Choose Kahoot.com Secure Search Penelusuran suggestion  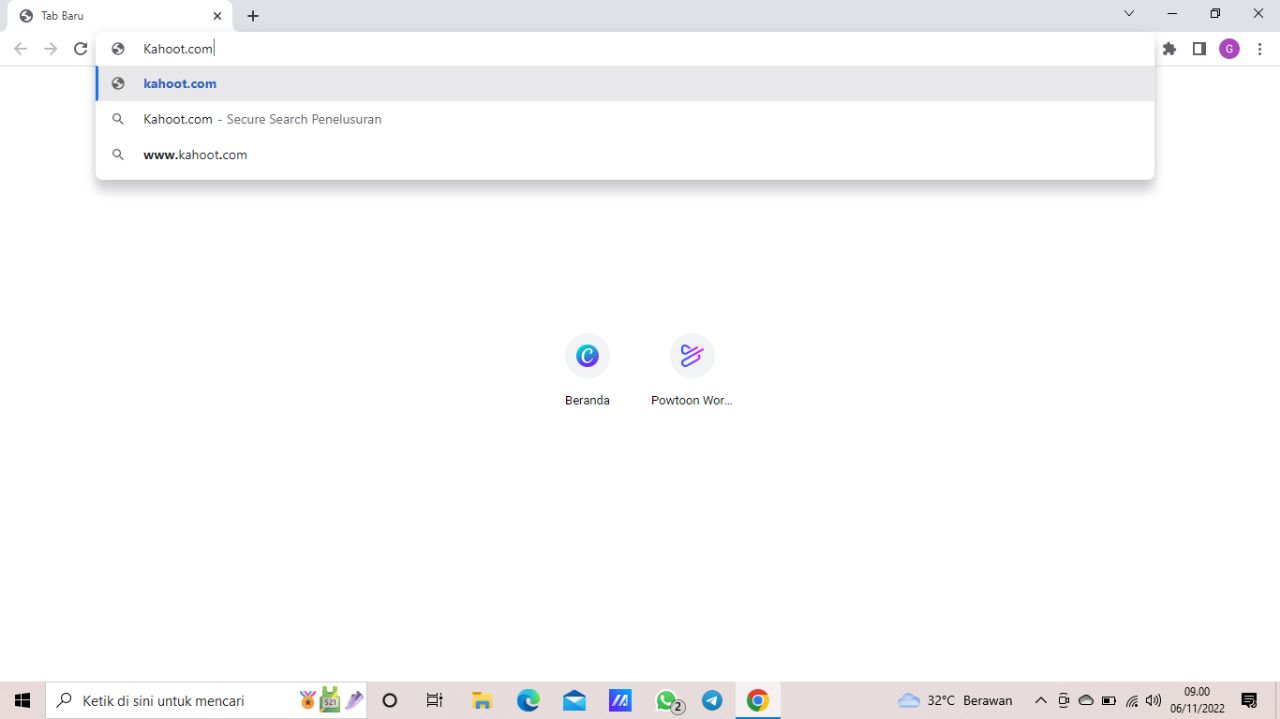tap(625, 119)
